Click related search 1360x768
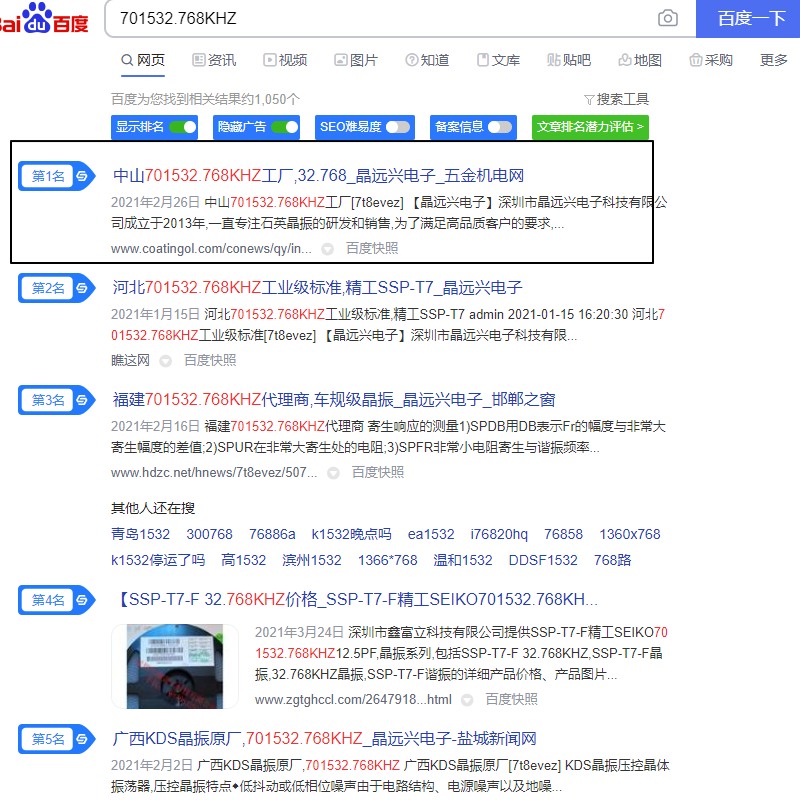The width and height of the screenshot is (800, 800). (630, 534)
